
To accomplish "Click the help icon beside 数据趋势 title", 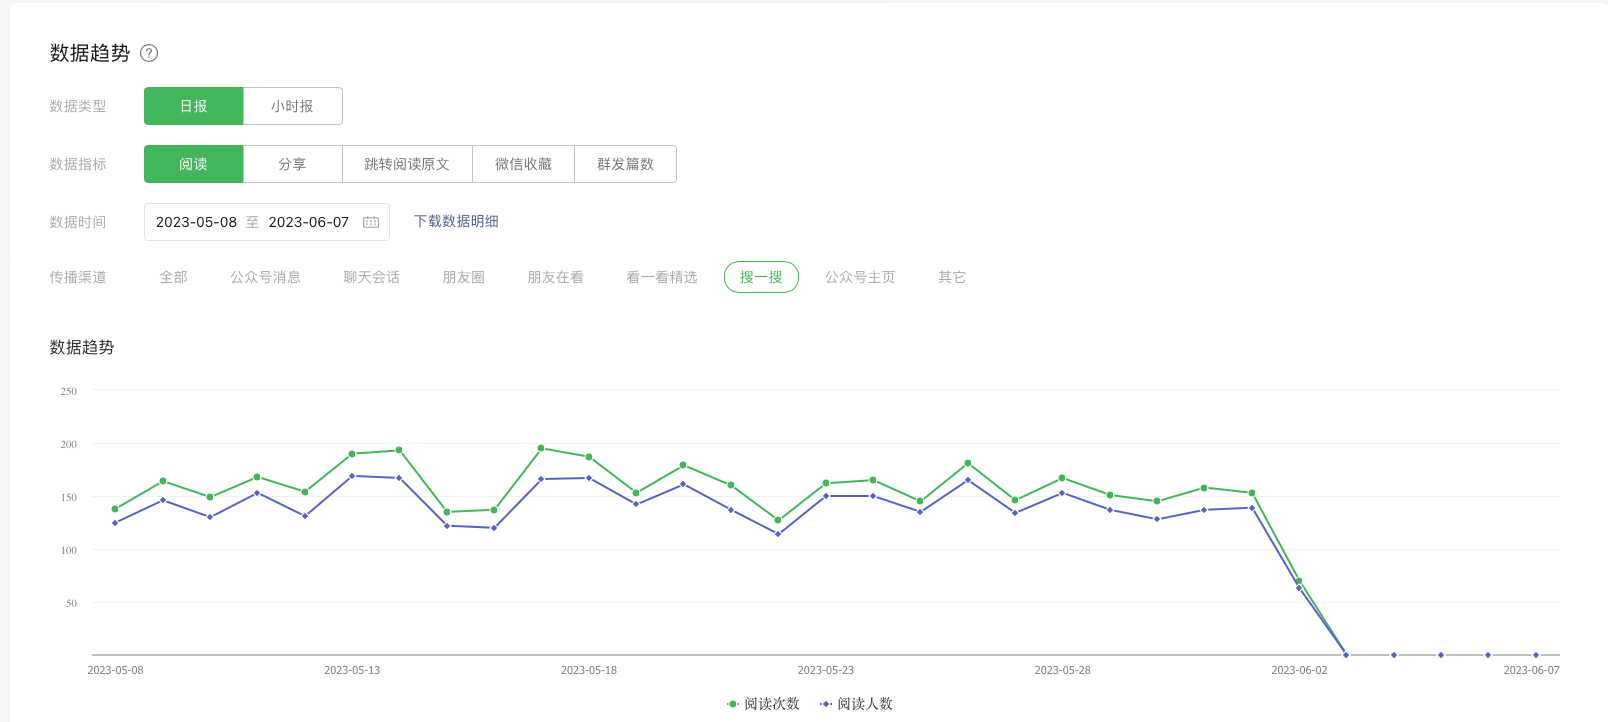I will point(149,53).
